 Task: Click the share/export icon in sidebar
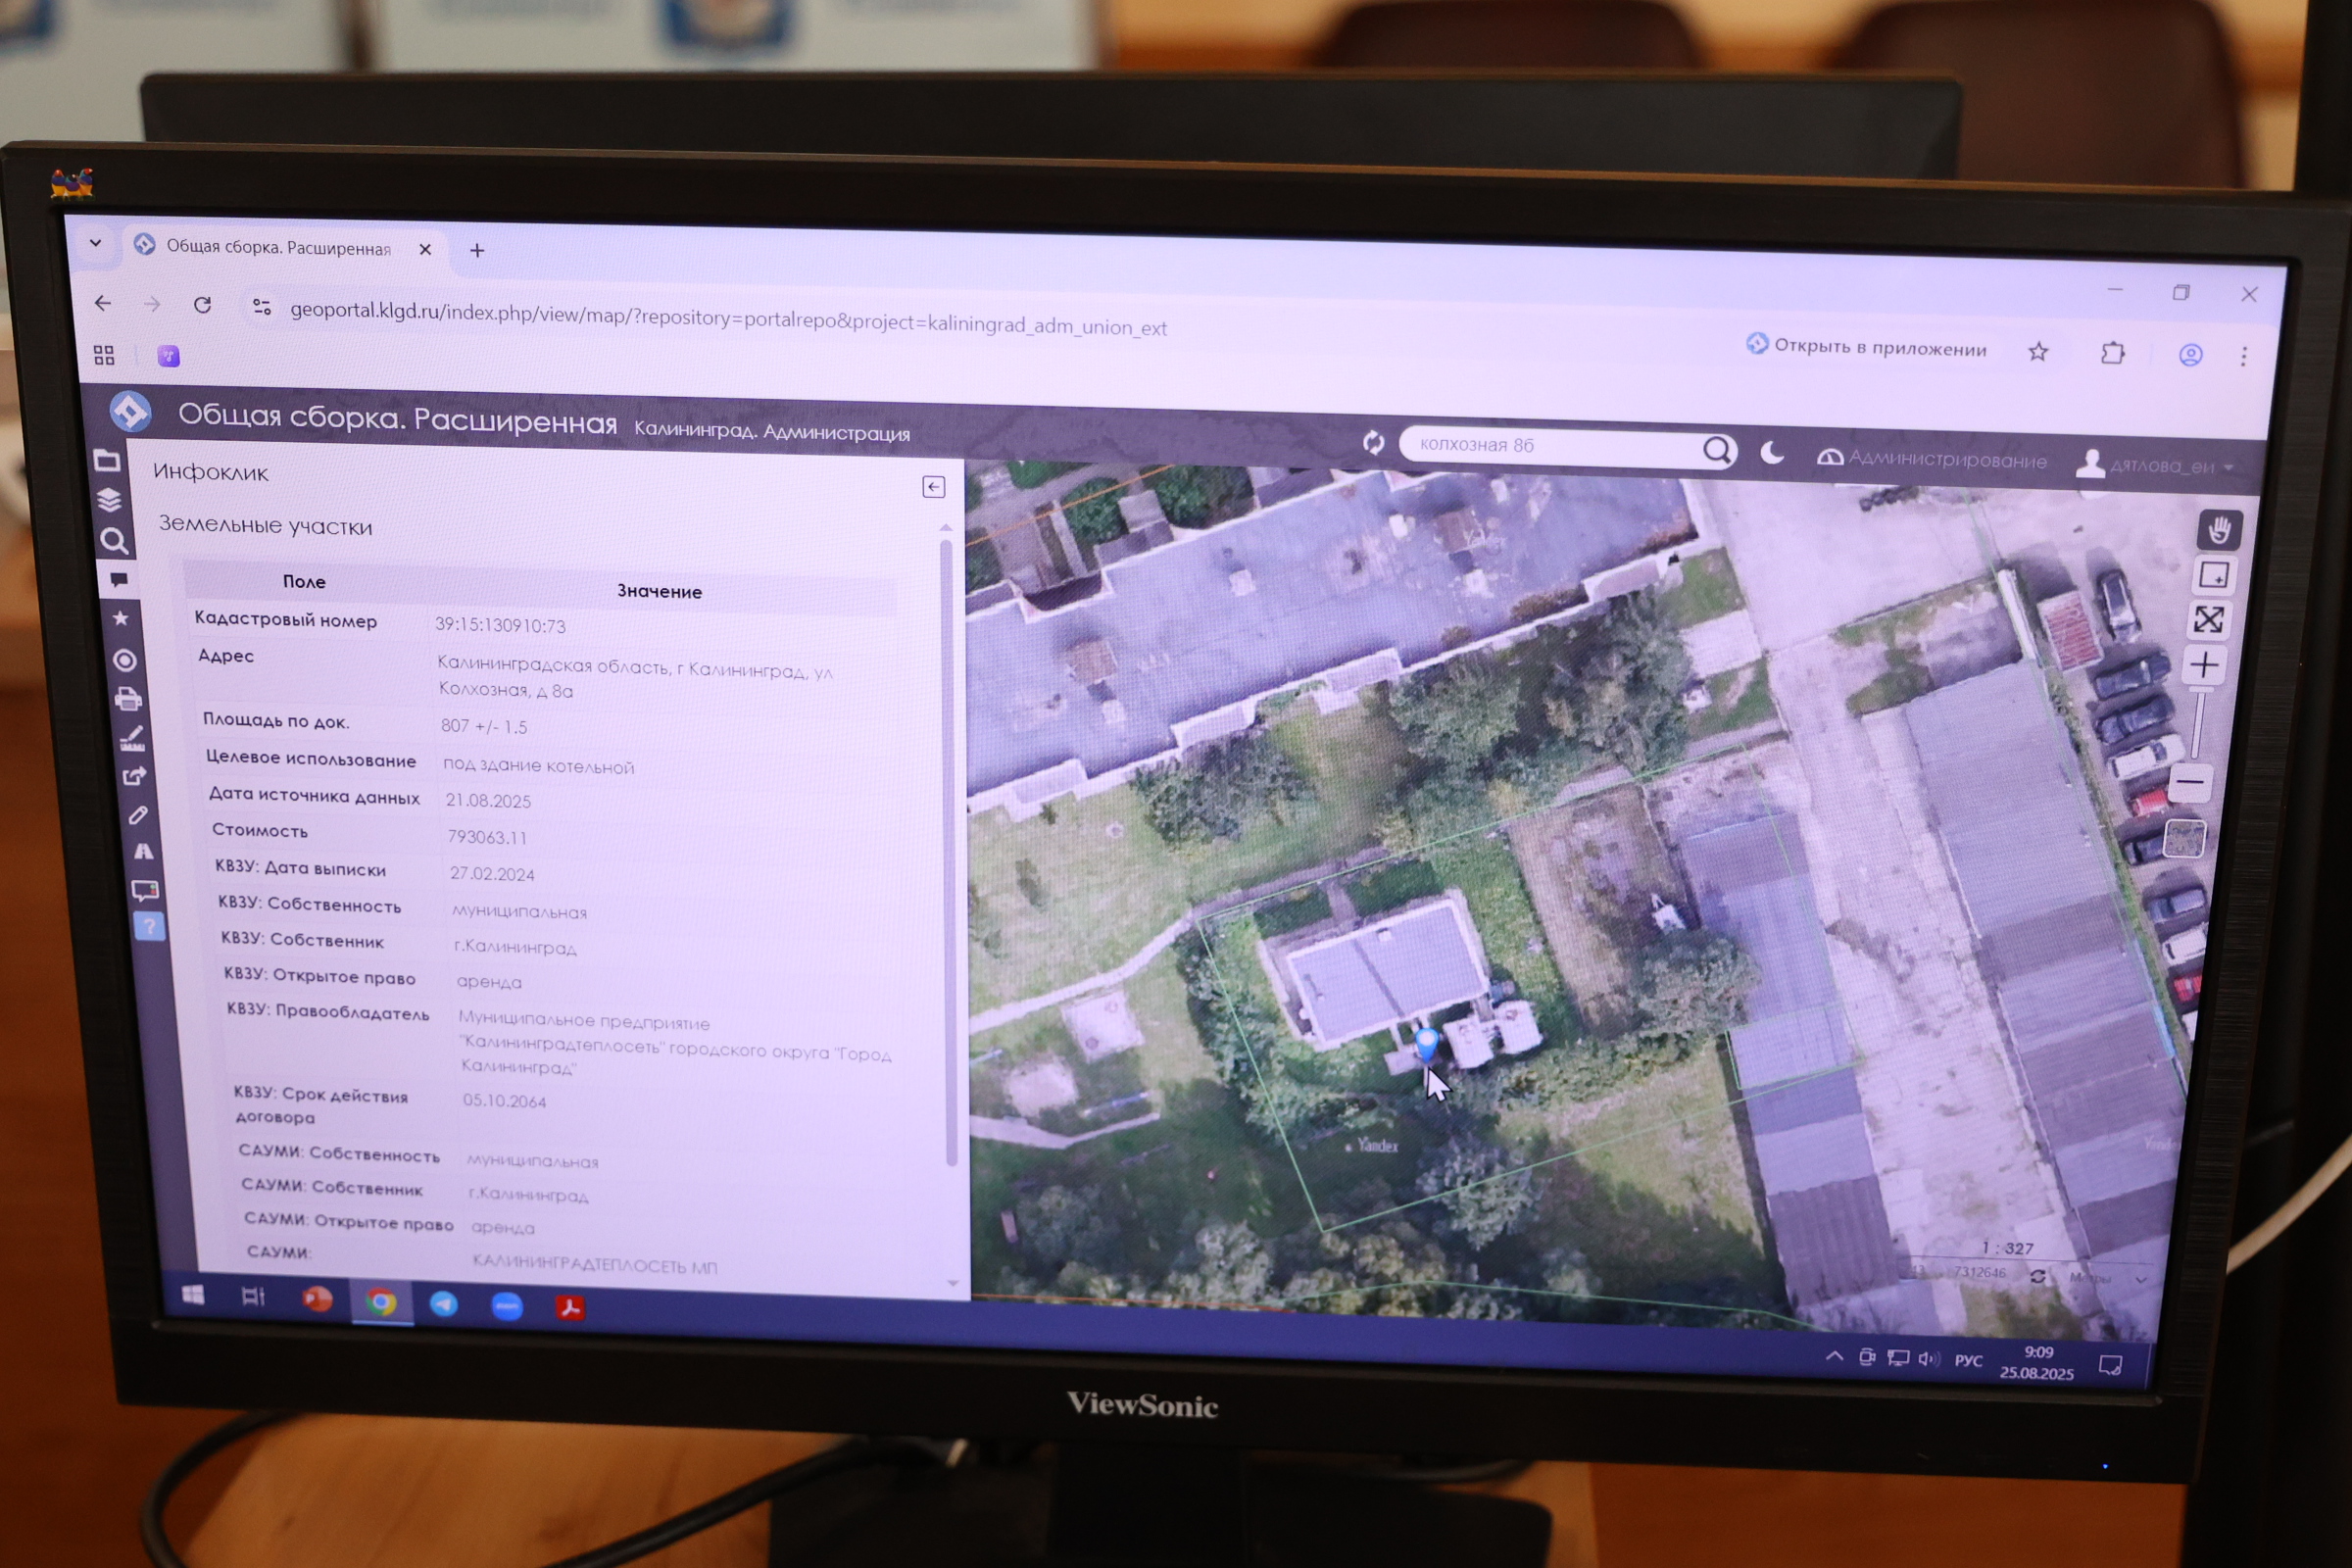pyautogui.click(x=134, y=776)
